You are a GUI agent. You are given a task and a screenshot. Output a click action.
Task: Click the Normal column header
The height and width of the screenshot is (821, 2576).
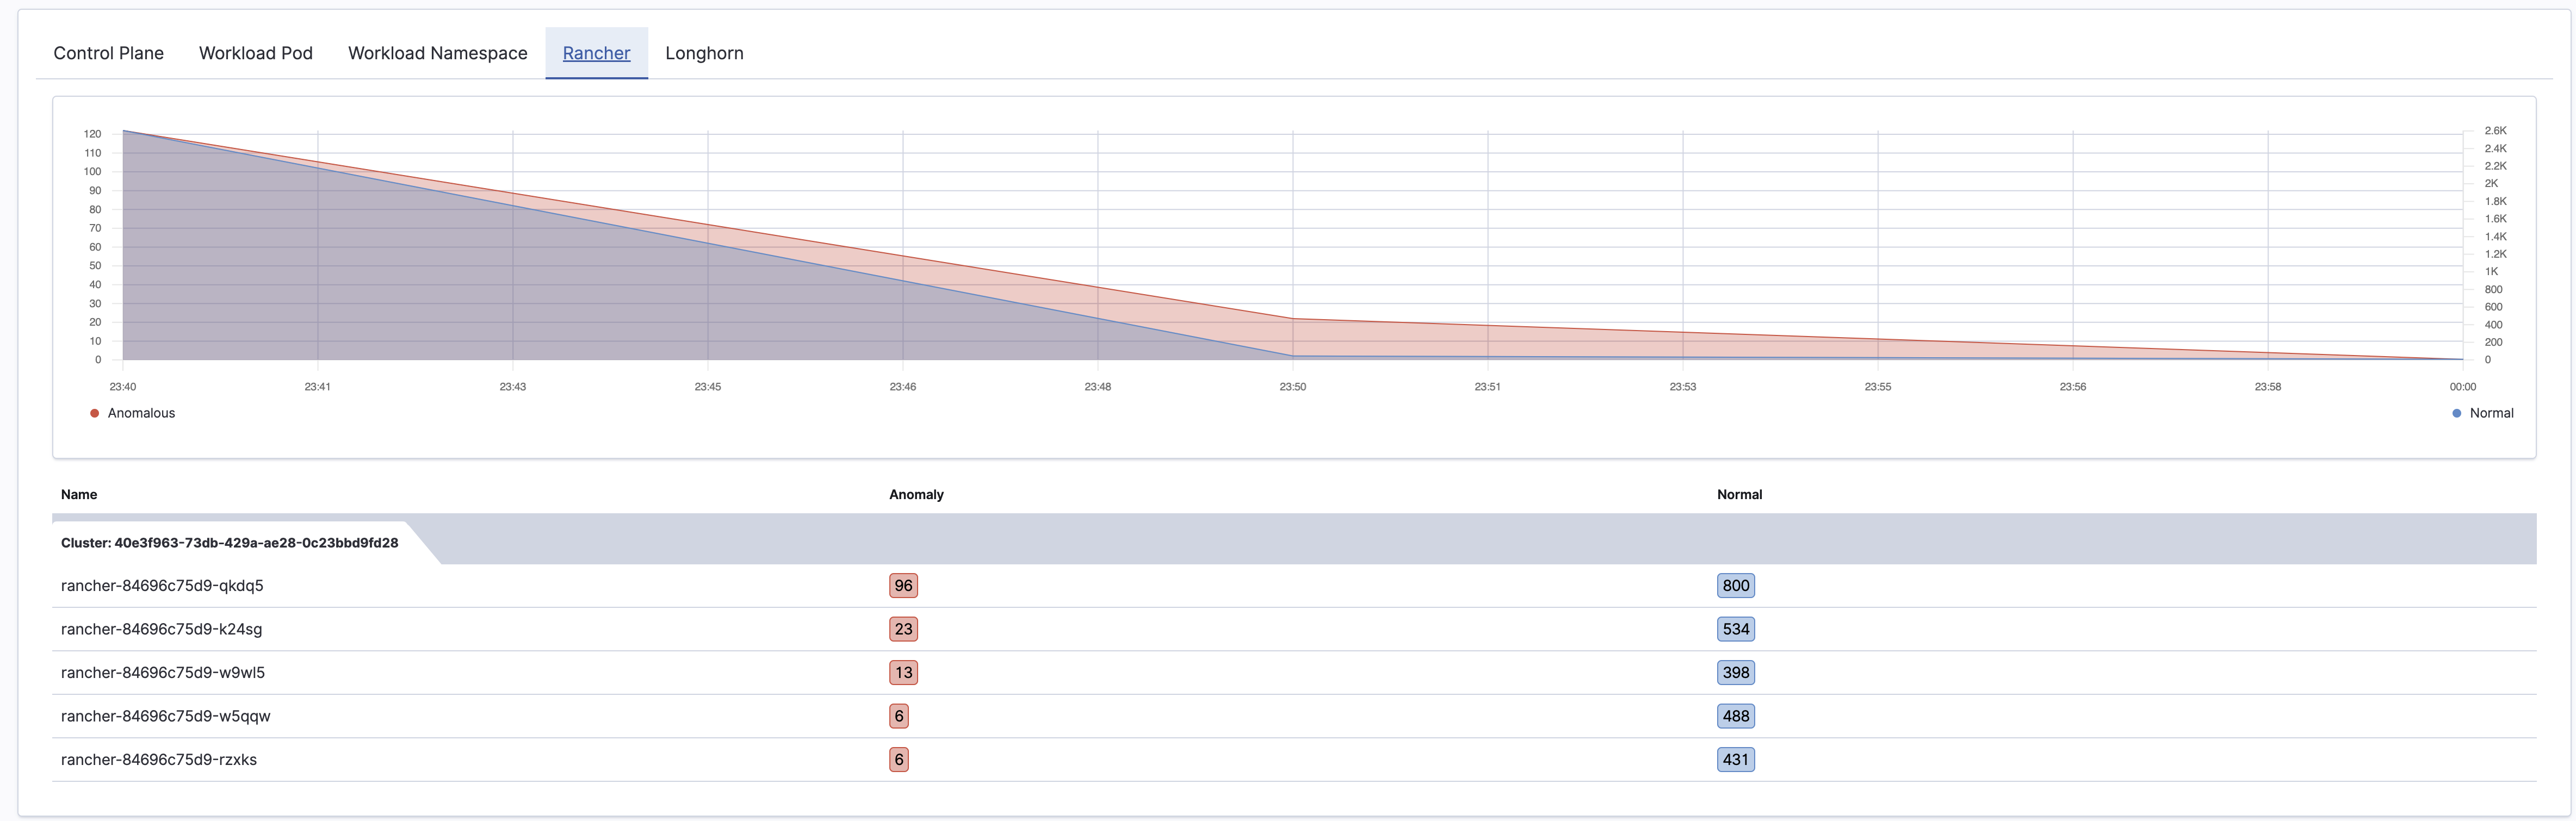tap(1739, 494)
